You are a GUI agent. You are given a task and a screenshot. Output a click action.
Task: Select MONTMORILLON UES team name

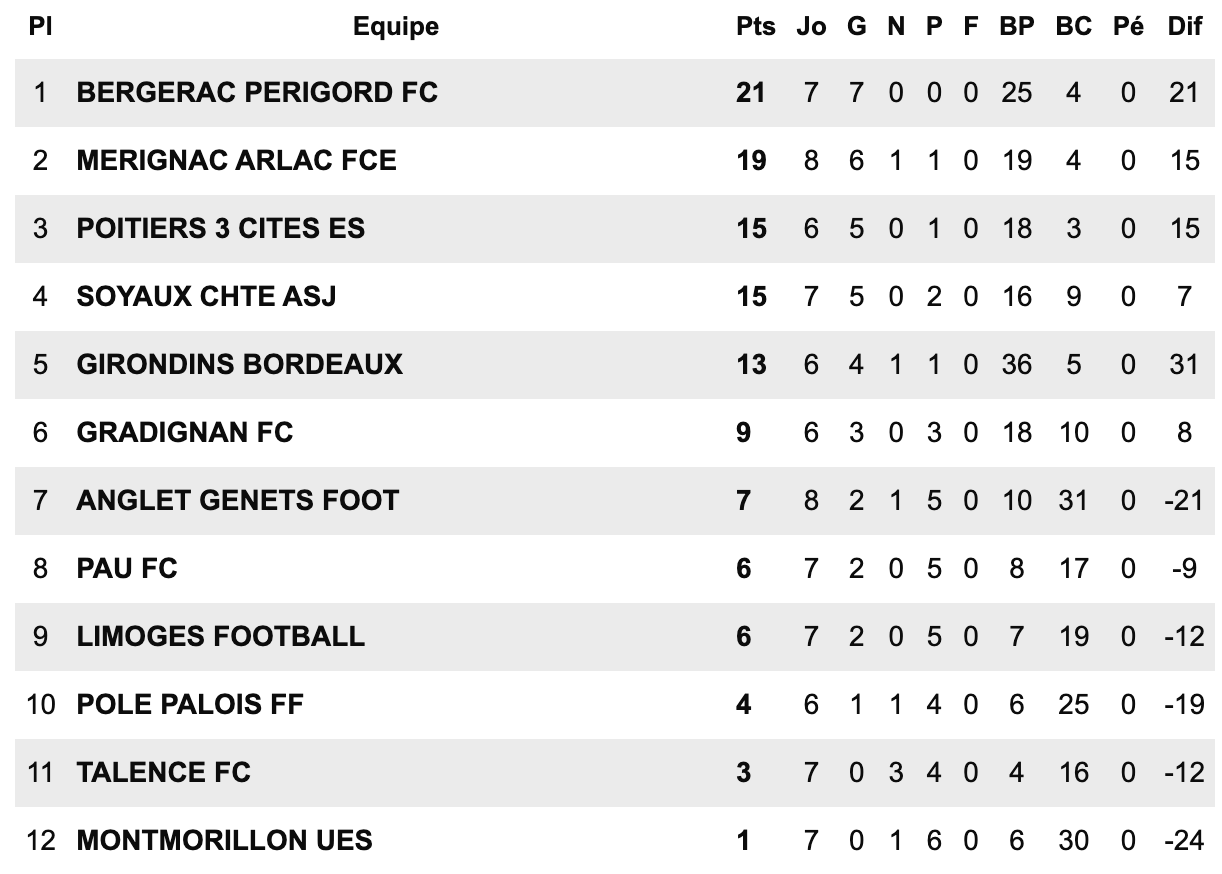(225, 841)
